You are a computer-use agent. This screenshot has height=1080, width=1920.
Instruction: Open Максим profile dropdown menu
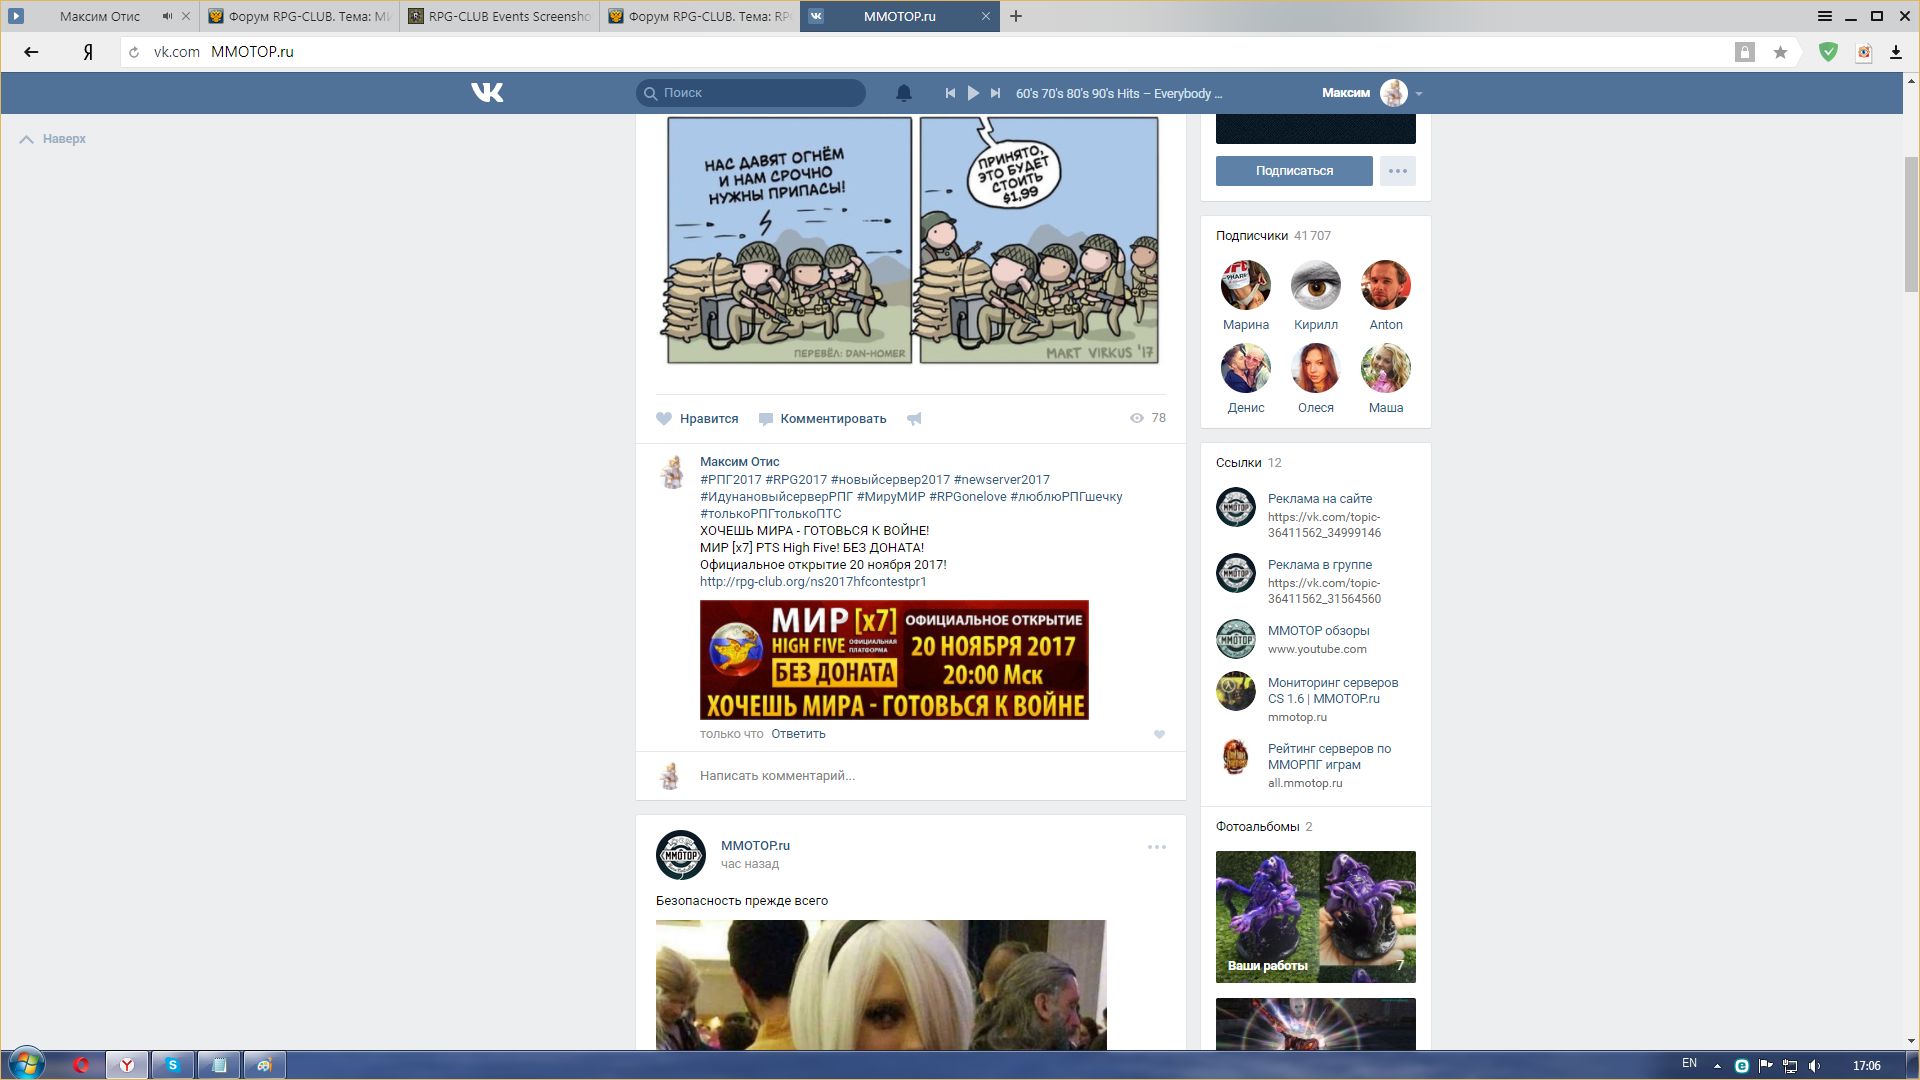1372,93
